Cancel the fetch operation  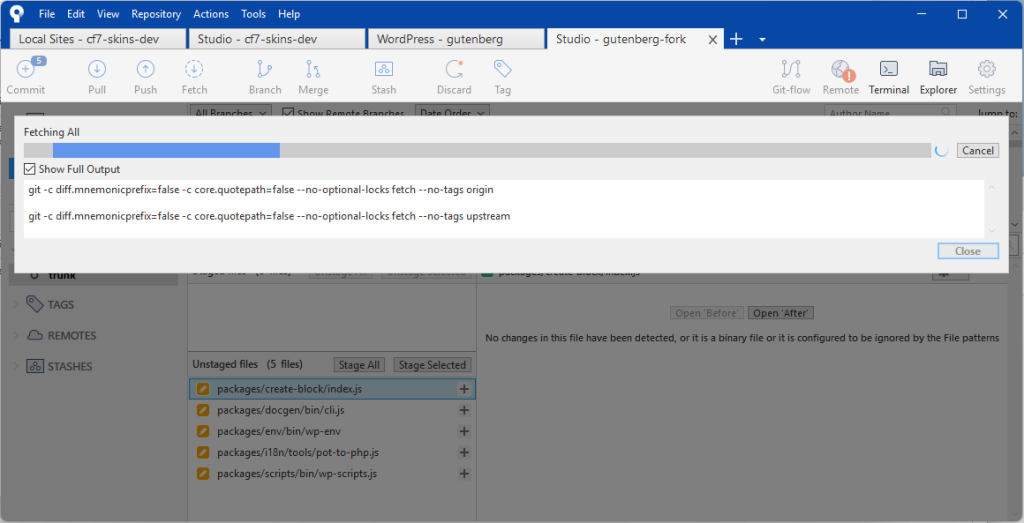977,150
